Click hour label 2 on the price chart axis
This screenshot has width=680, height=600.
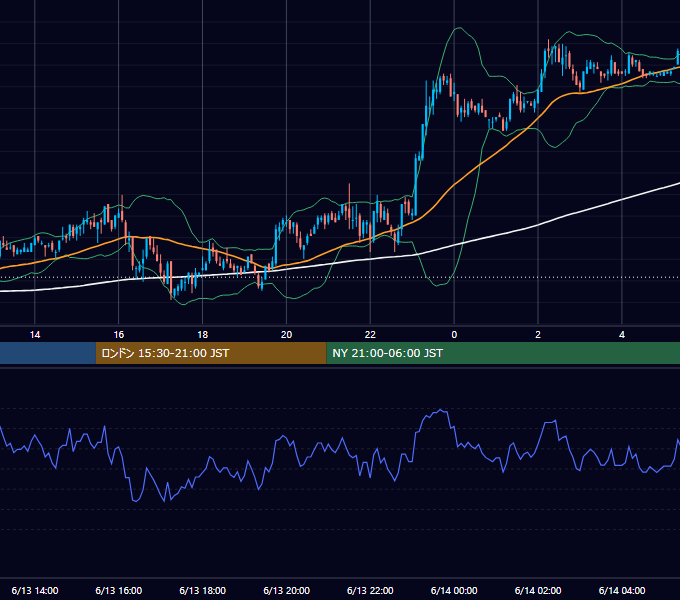pyautogui.click(x=538, y=335)
